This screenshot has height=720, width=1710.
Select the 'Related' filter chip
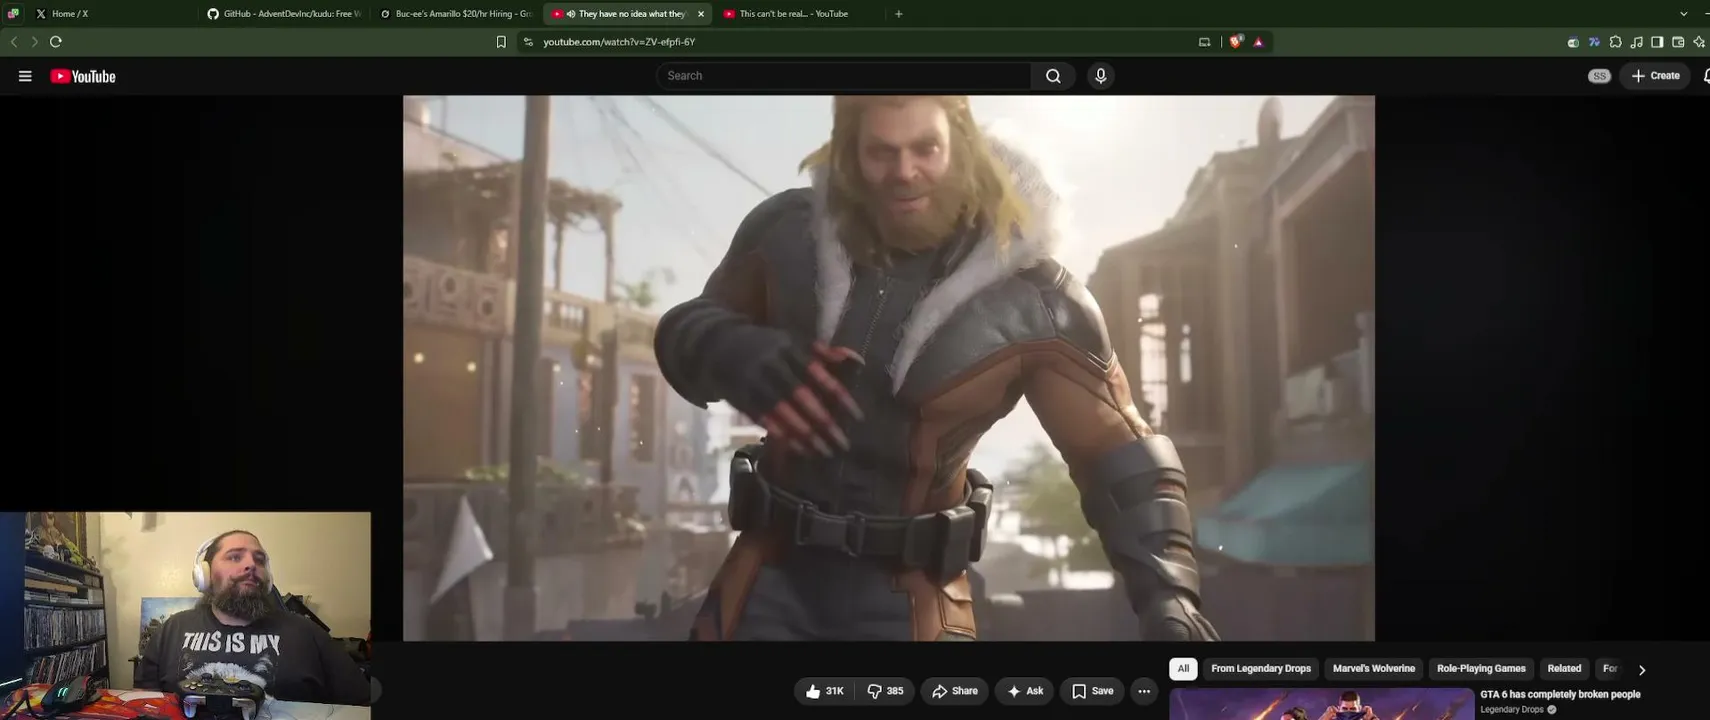tap(1564, 669)
